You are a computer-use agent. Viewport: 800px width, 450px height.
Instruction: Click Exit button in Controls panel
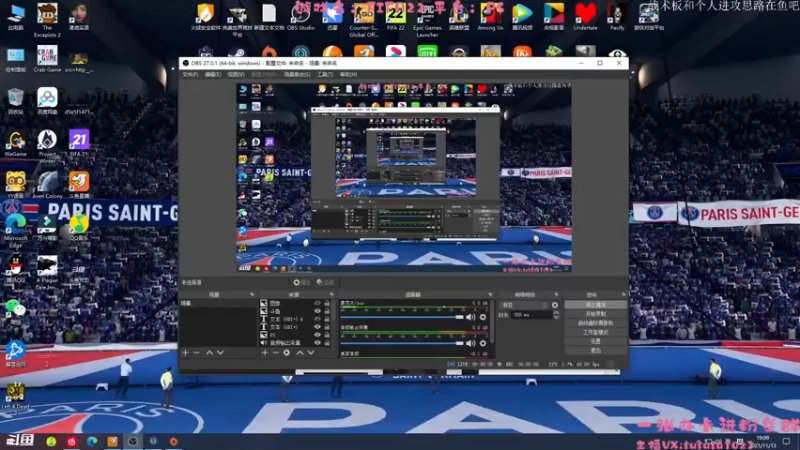pos(595,351)
